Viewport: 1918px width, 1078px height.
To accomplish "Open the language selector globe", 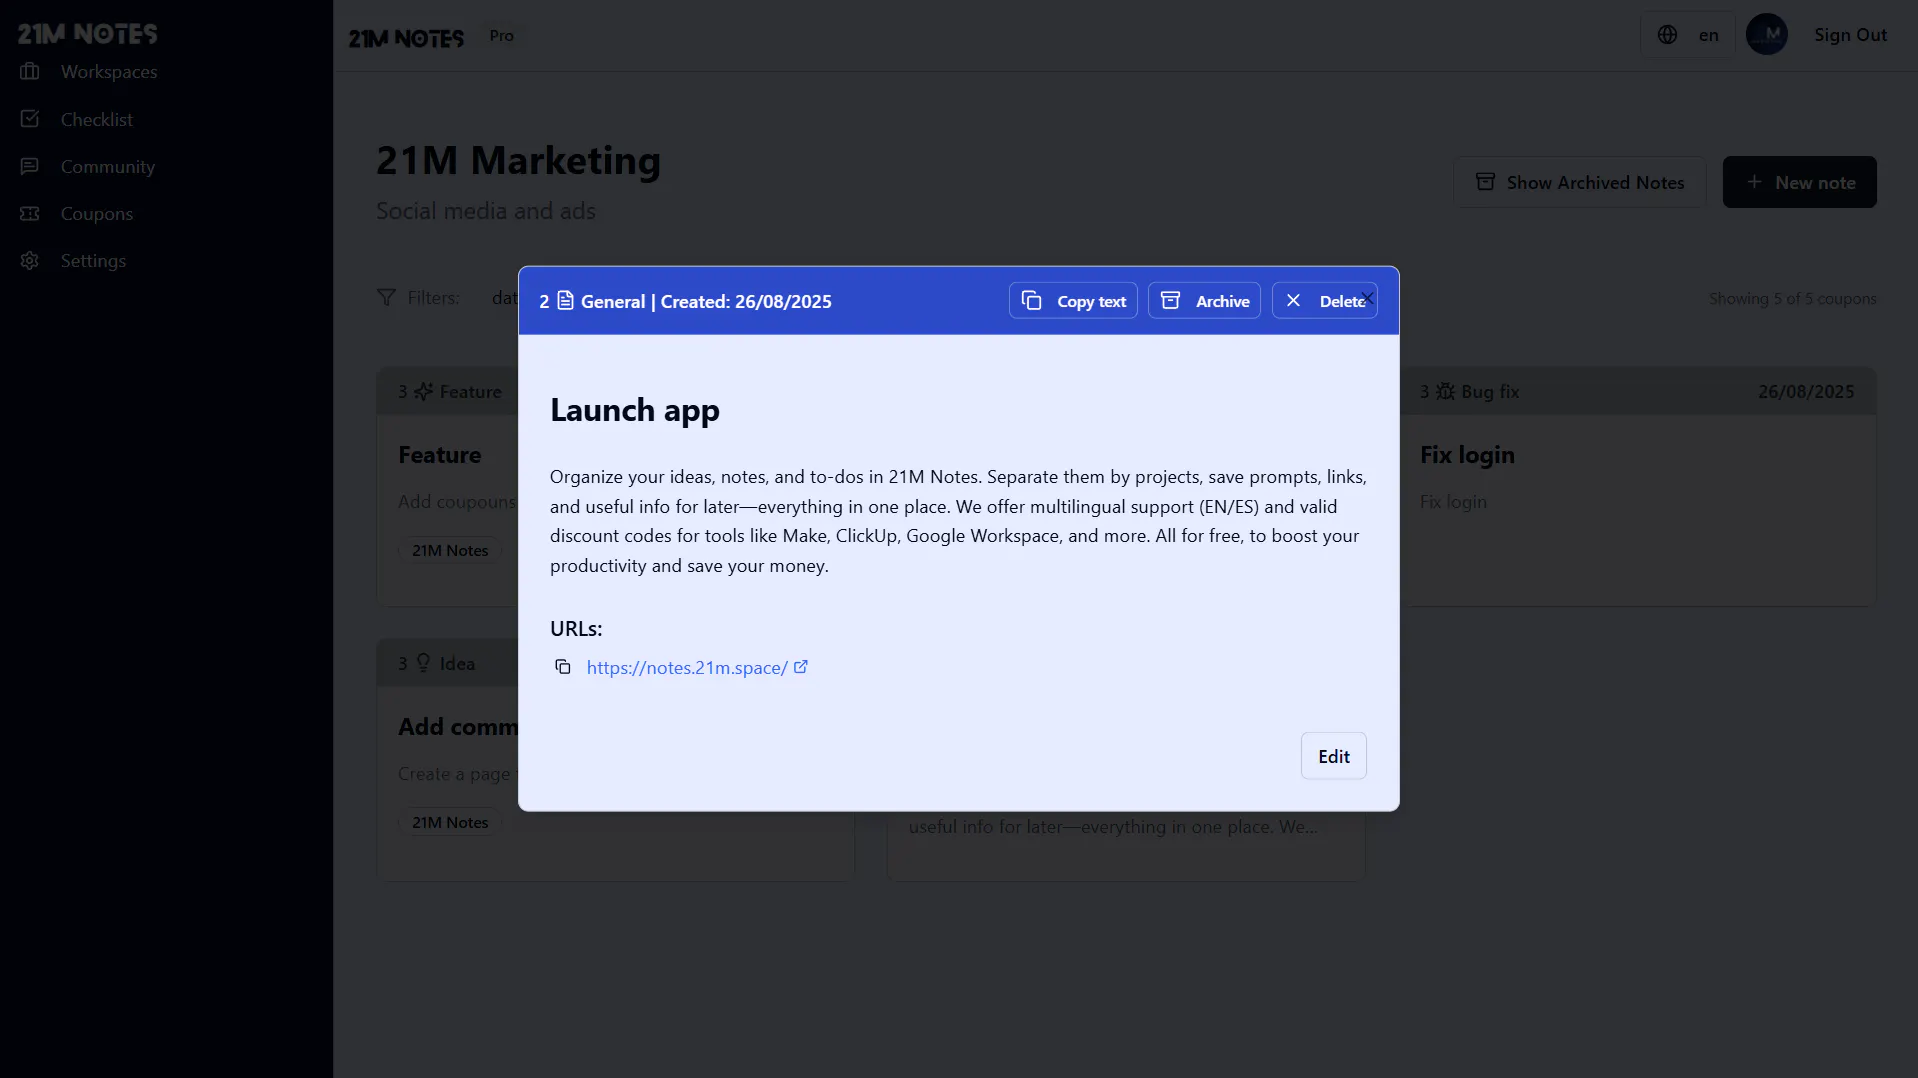I will tap(1667, 35).
